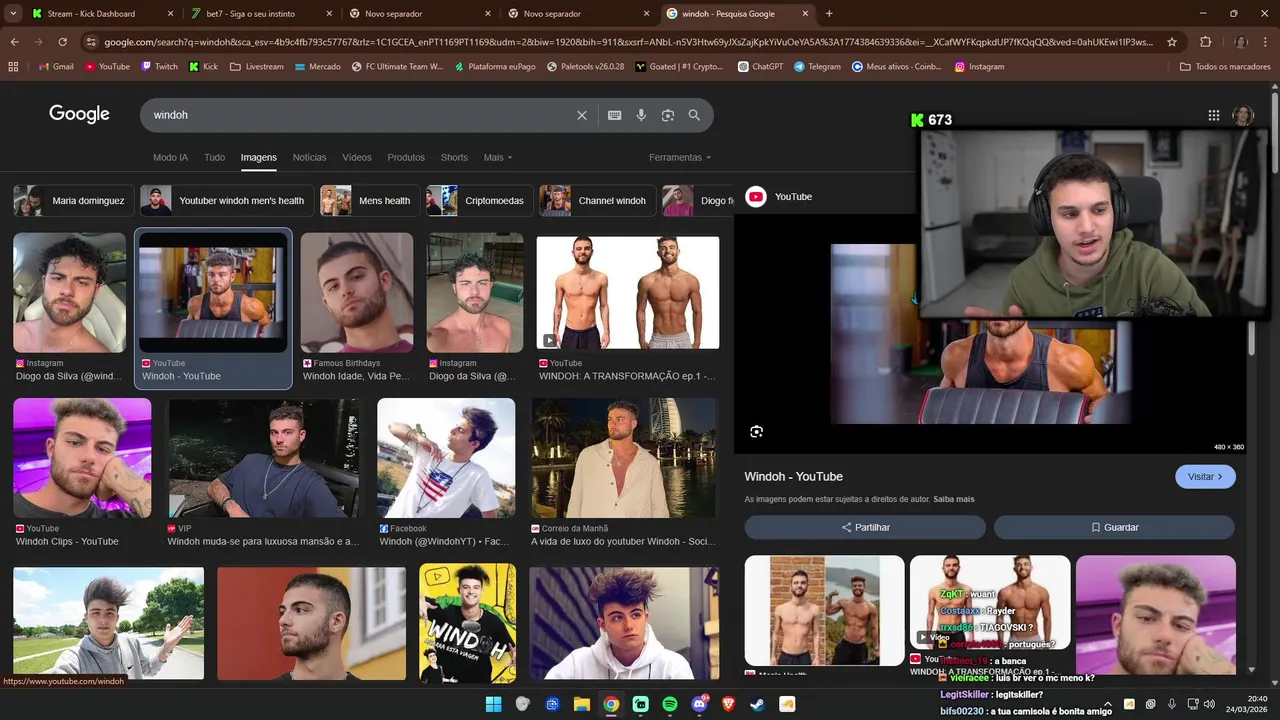Open WINDOH: A TRANSFORMAÇÃO ep.1 thumbnail

coord(628,293)
